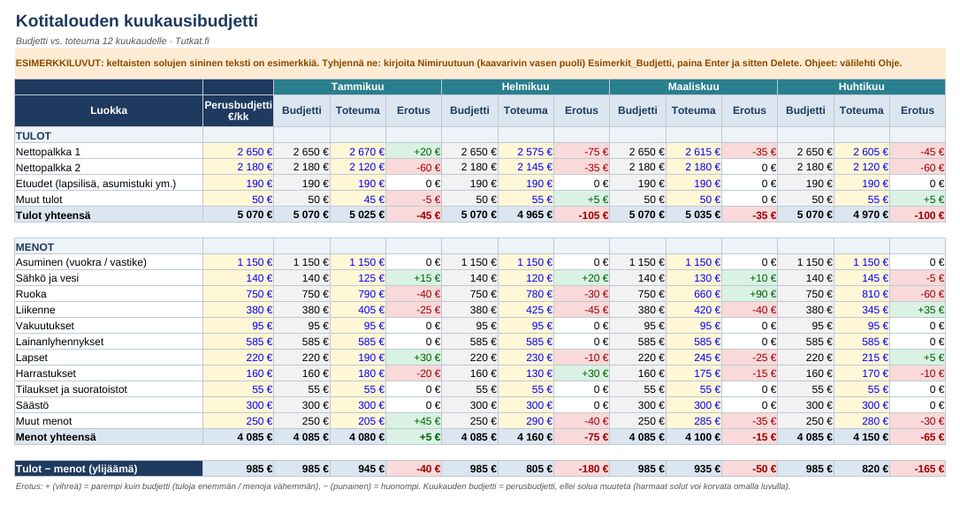The width and height of the screenshot is (960, 505).
Task: Click Muut menot Tammikuu Erotus +45 €
Action: point(413,421)
